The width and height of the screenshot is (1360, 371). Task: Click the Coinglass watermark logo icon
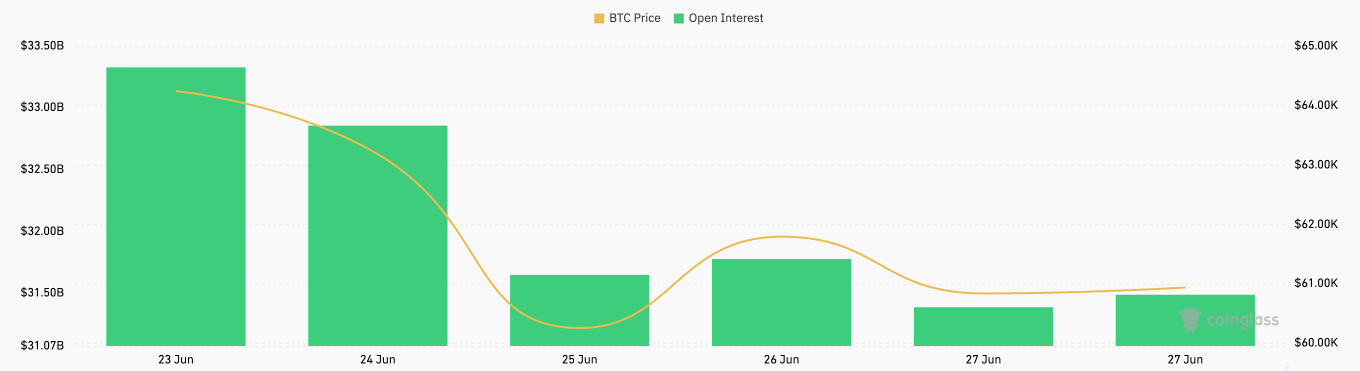pos(1190,319)
